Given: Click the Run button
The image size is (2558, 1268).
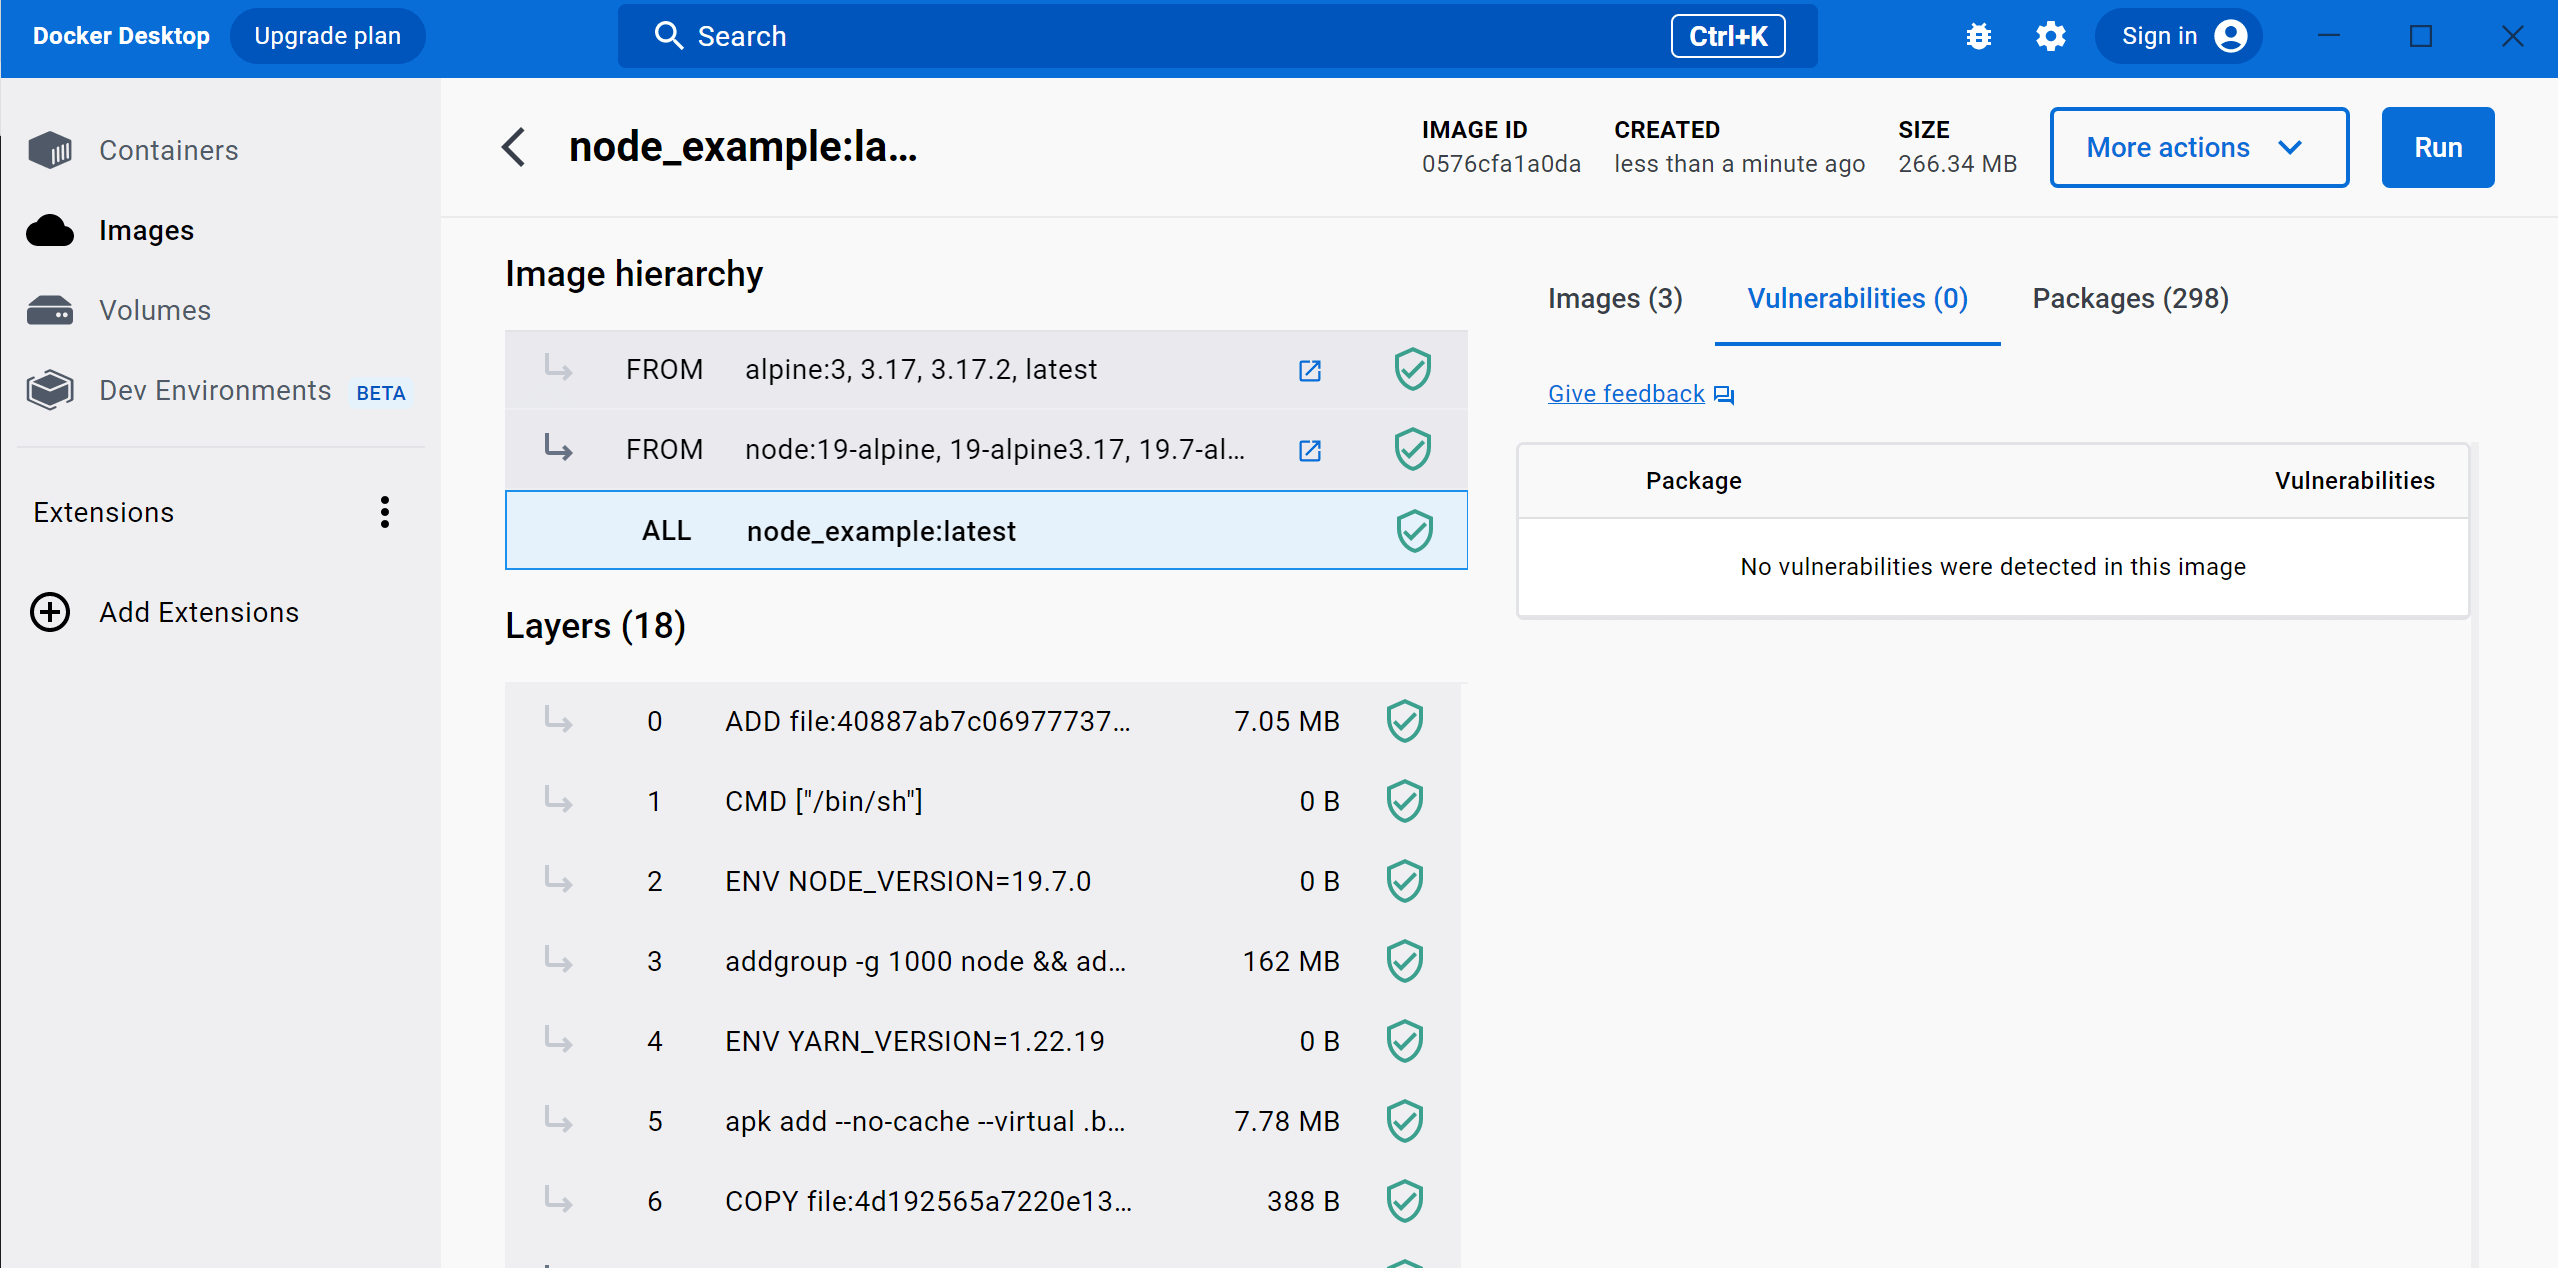Looking at the screenshot, I should click(2437, 147).
